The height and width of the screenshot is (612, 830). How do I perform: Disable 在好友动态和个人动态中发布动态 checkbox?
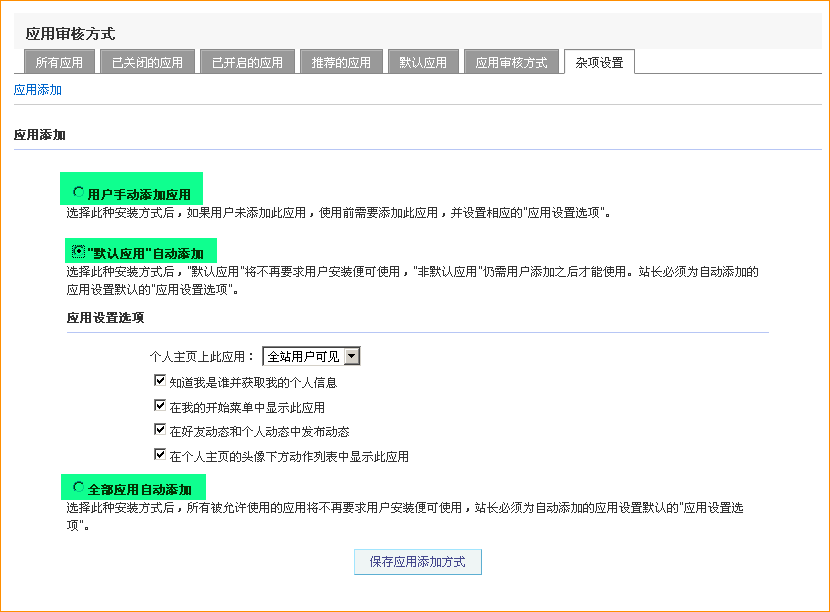pos(160,430)
